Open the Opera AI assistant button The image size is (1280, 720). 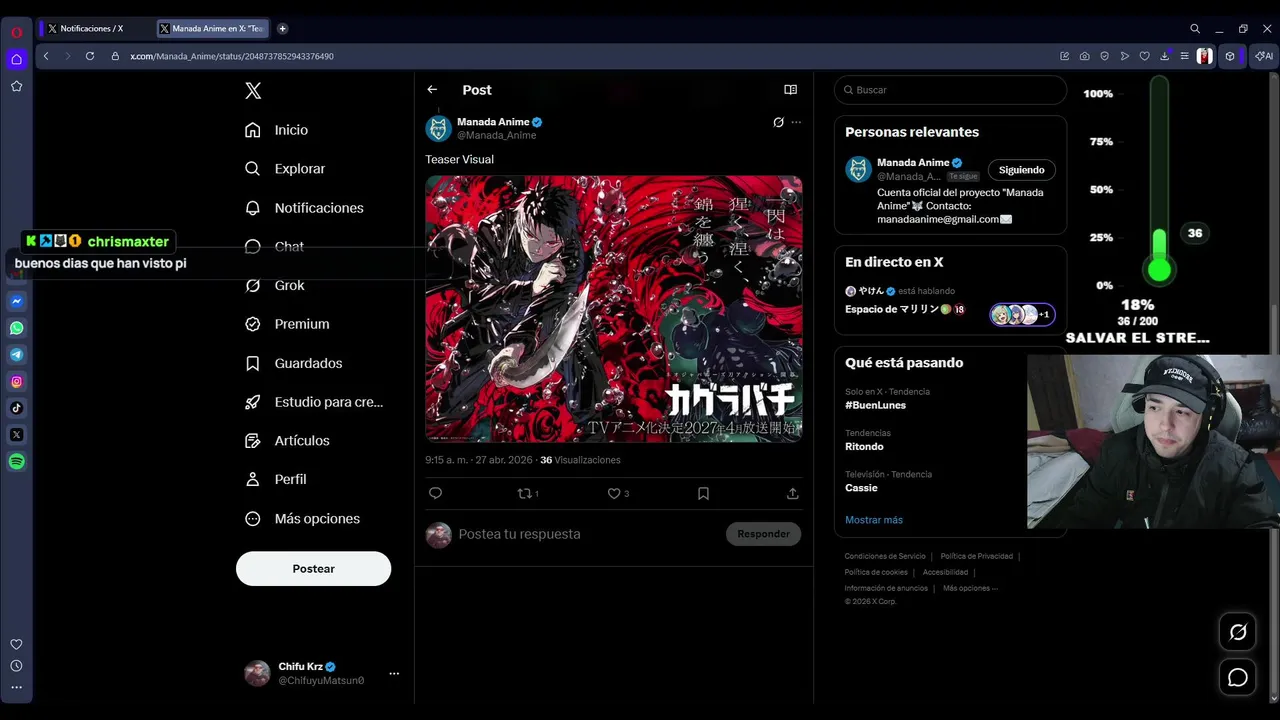point(1264,56)
